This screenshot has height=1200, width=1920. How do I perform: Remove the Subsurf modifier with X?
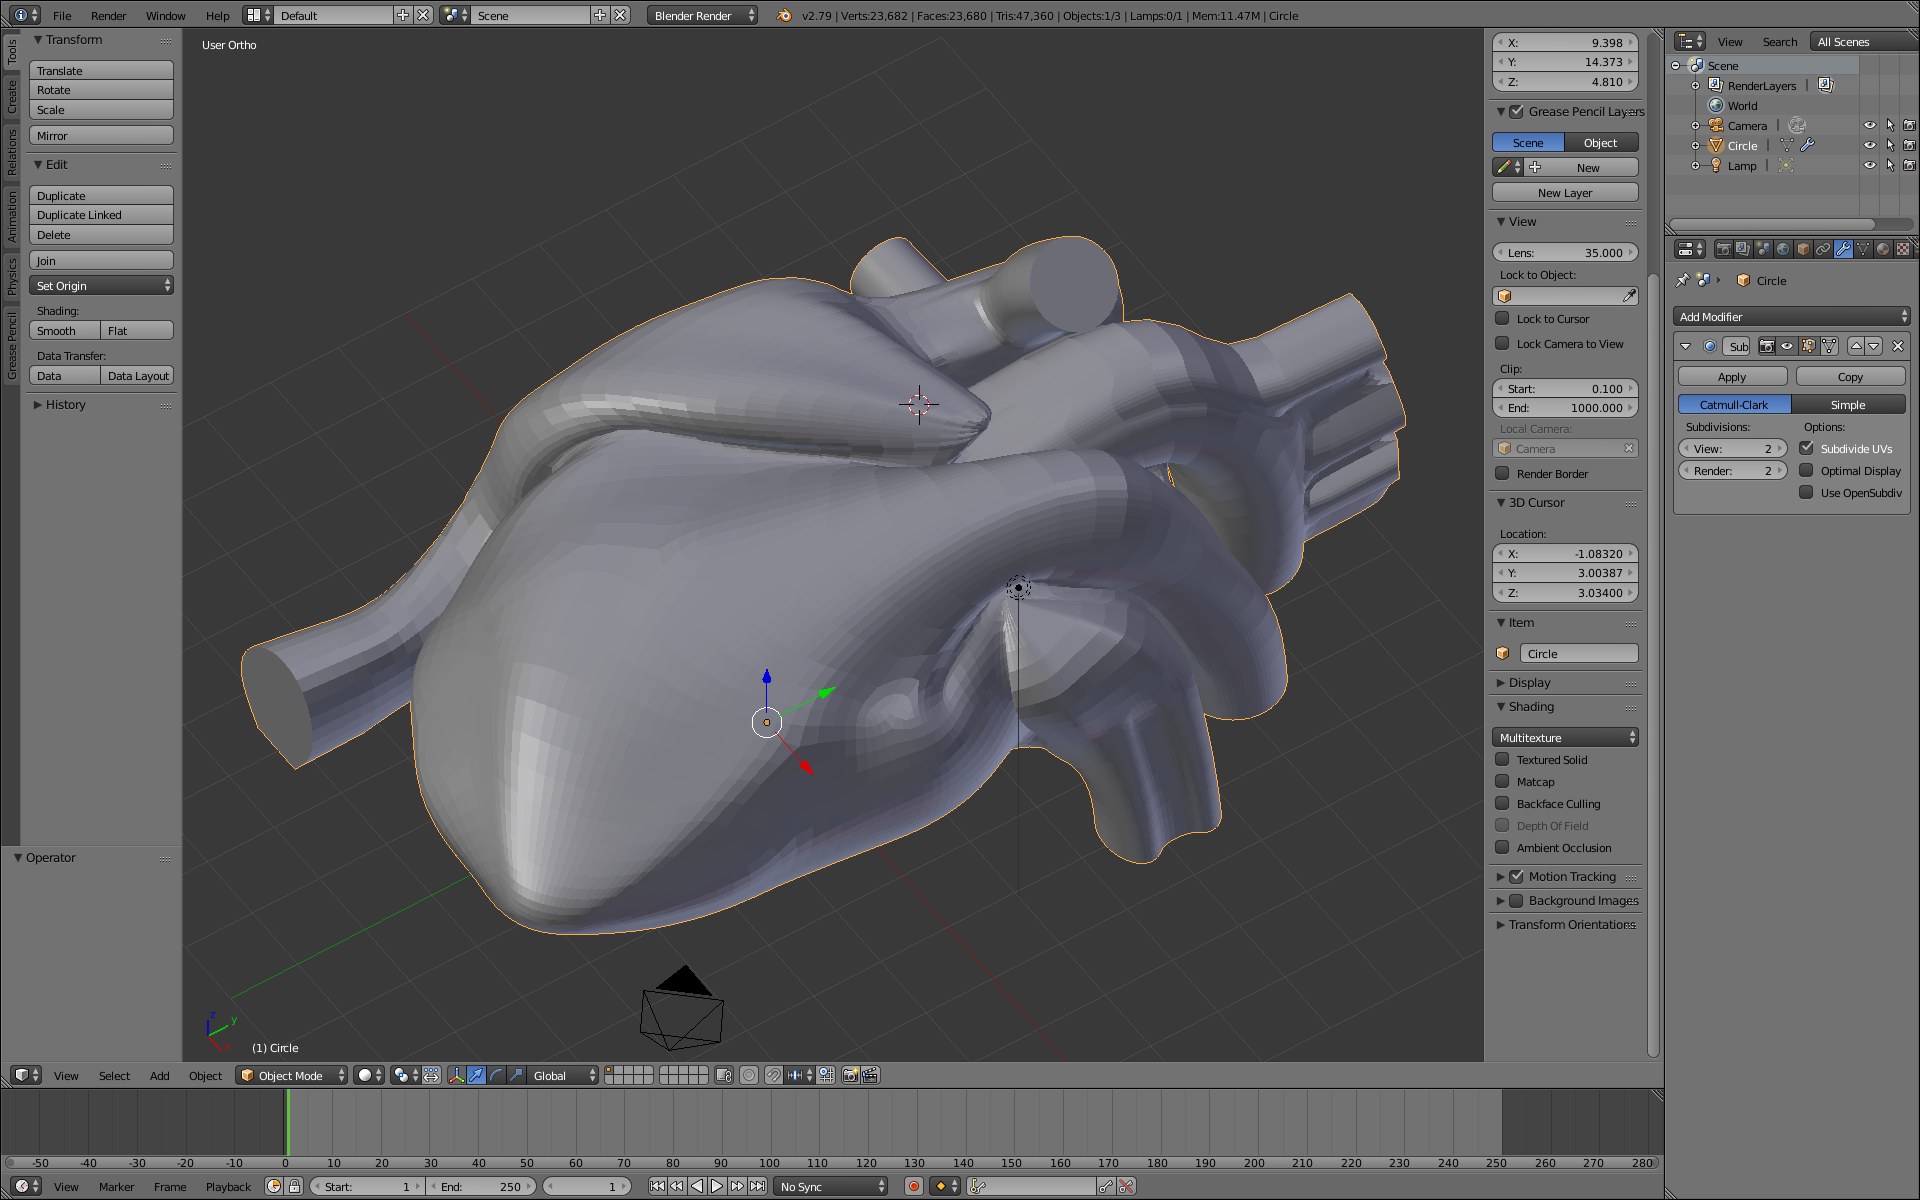[1897, 346]
